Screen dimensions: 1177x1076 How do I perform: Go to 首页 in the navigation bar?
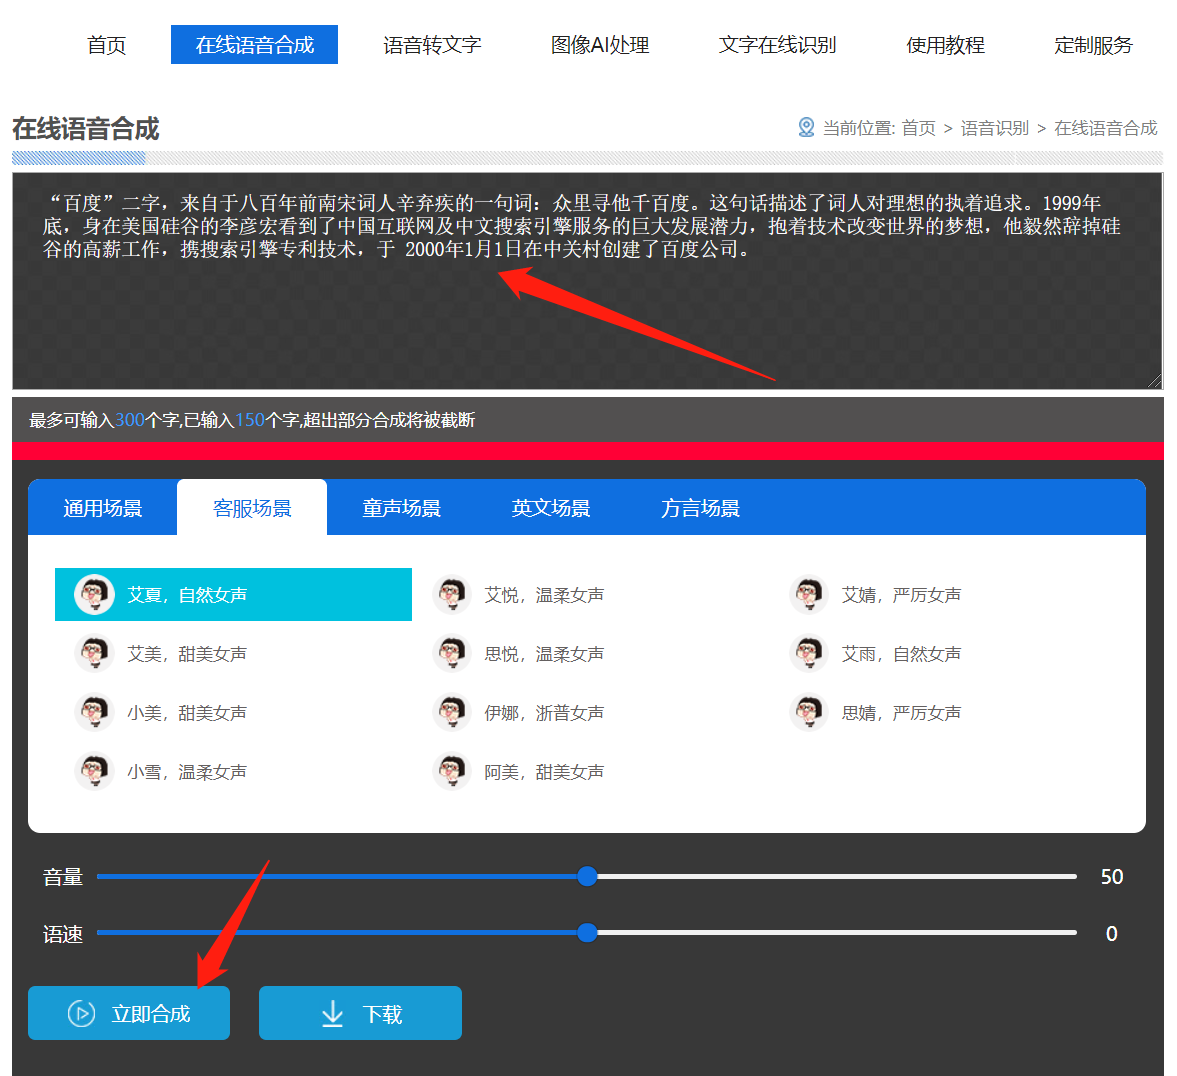pos(107,45)
